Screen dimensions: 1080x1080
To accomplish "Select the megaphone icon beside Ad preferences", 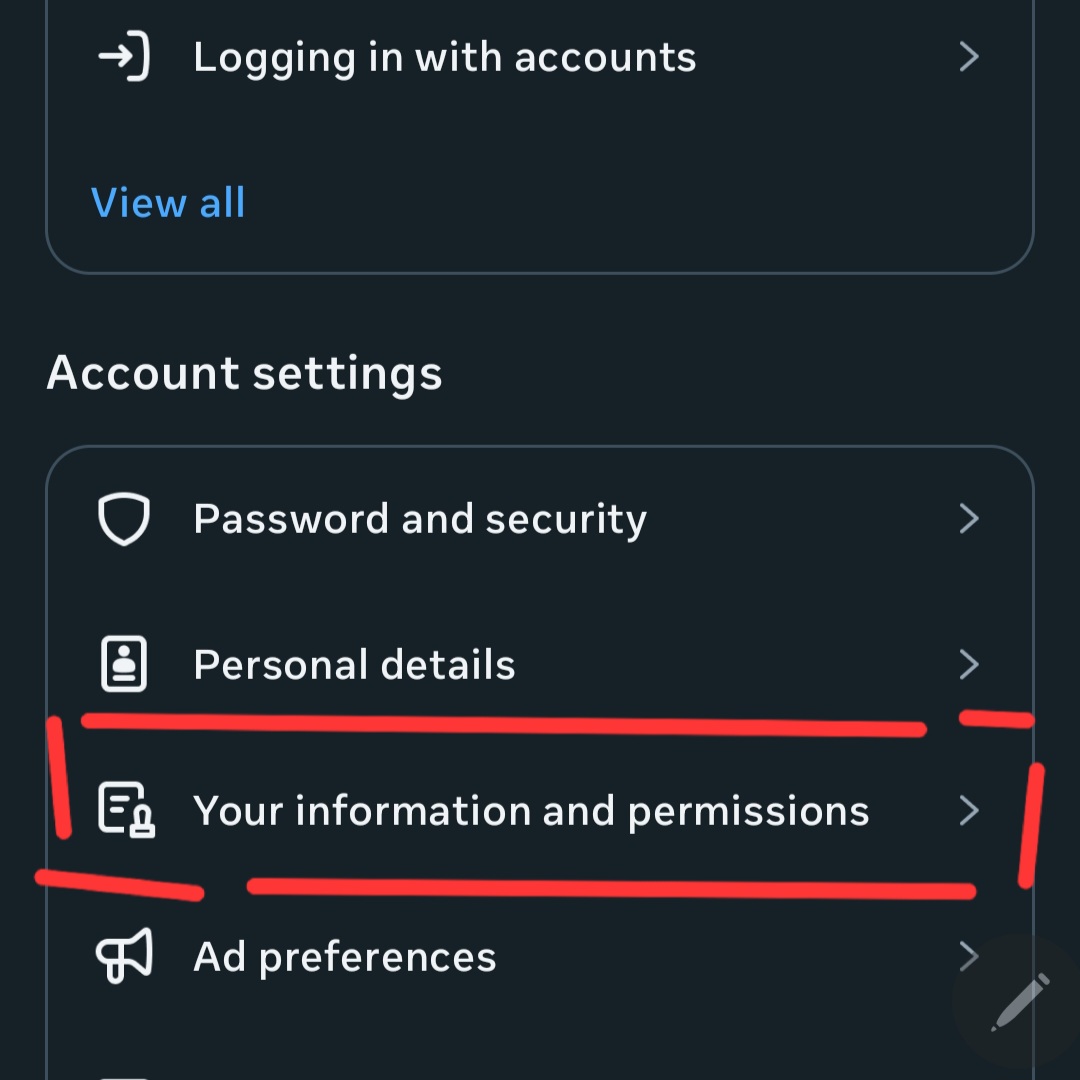I will click(x=123, y=956).
